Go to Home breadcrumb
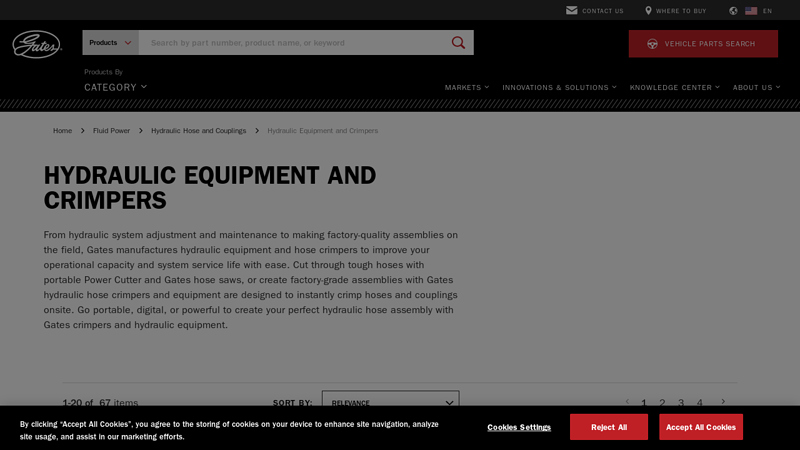The height and width of the screenshot is (450, 800). point(62,131)
